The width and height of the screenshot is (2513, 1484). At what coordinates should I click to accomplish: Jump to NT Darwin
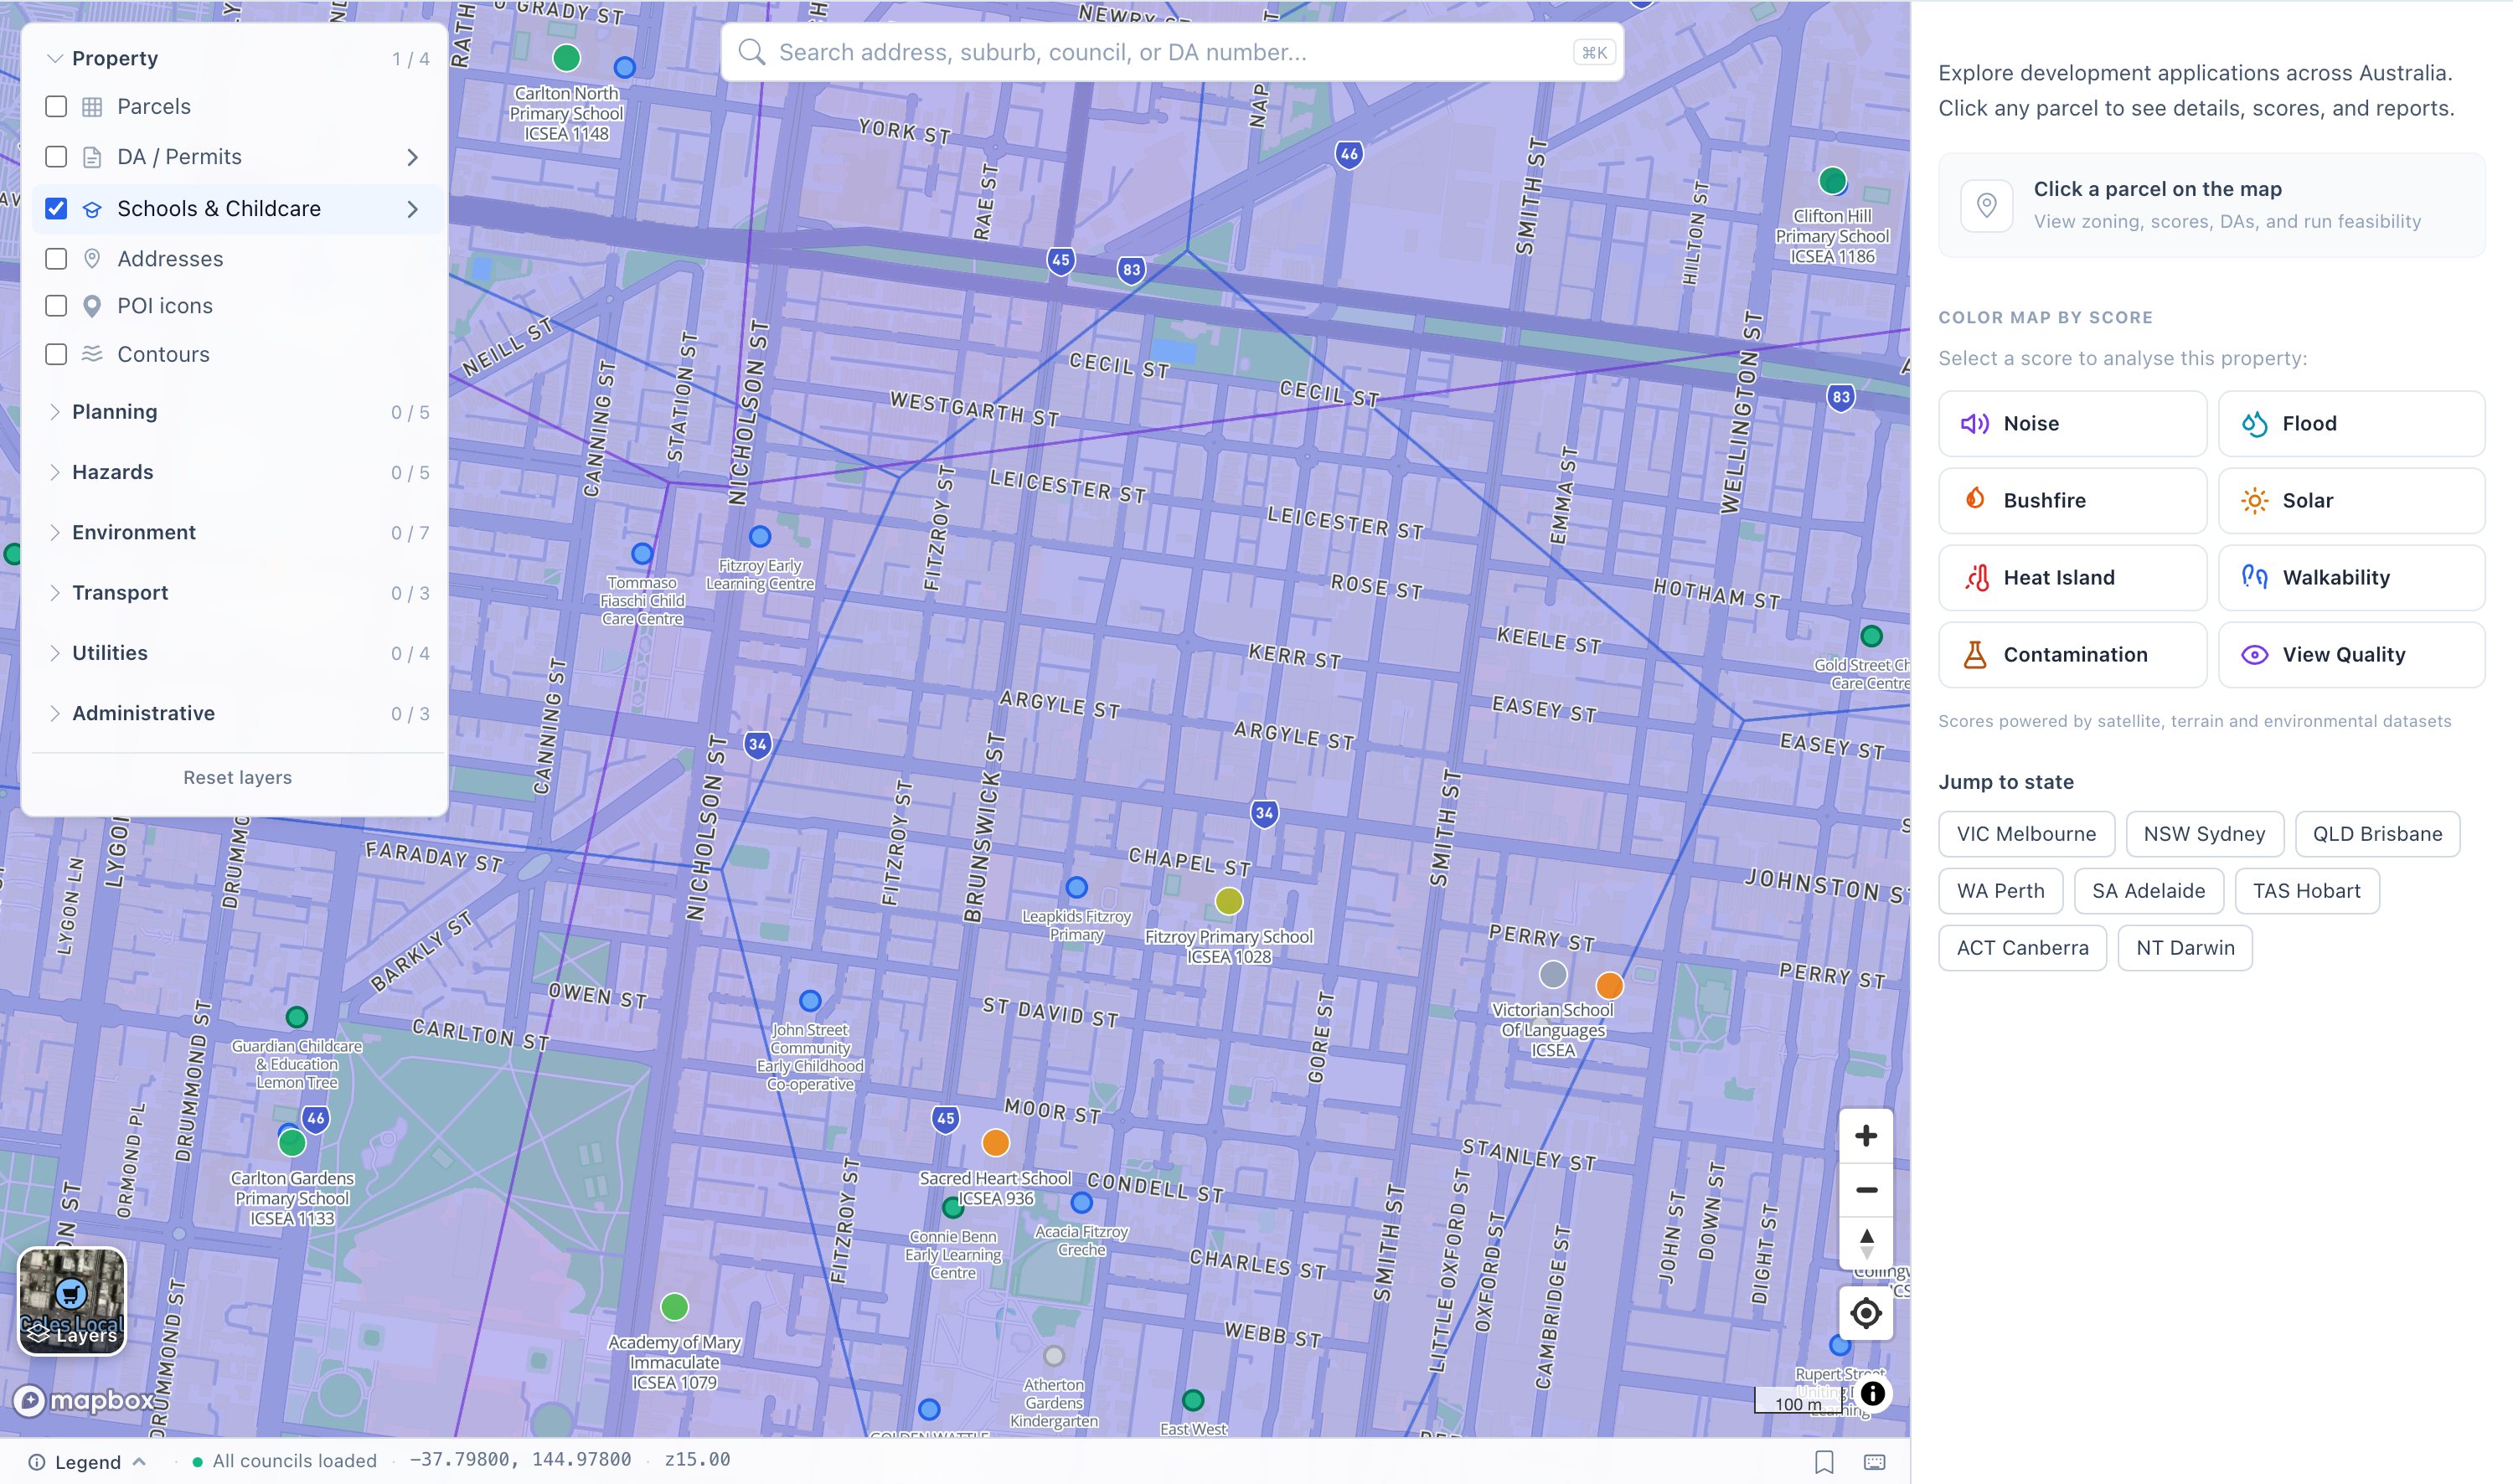[x=2185, y=948]
